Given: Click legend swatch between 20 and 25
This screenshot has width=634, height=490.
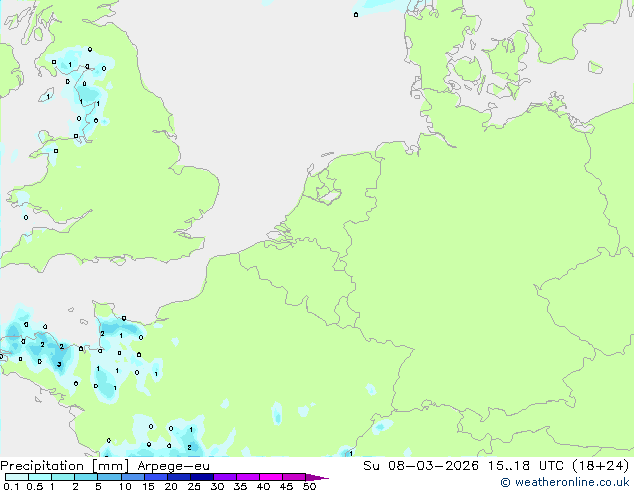Looking at the screenshot, I should pos(179,477).
